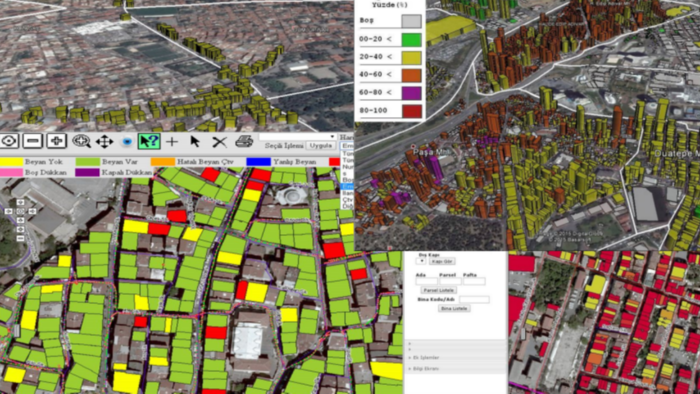700x394 pixels.
Task: Click the yellow 20-40 legend swatch
Action: click(411, 57)
